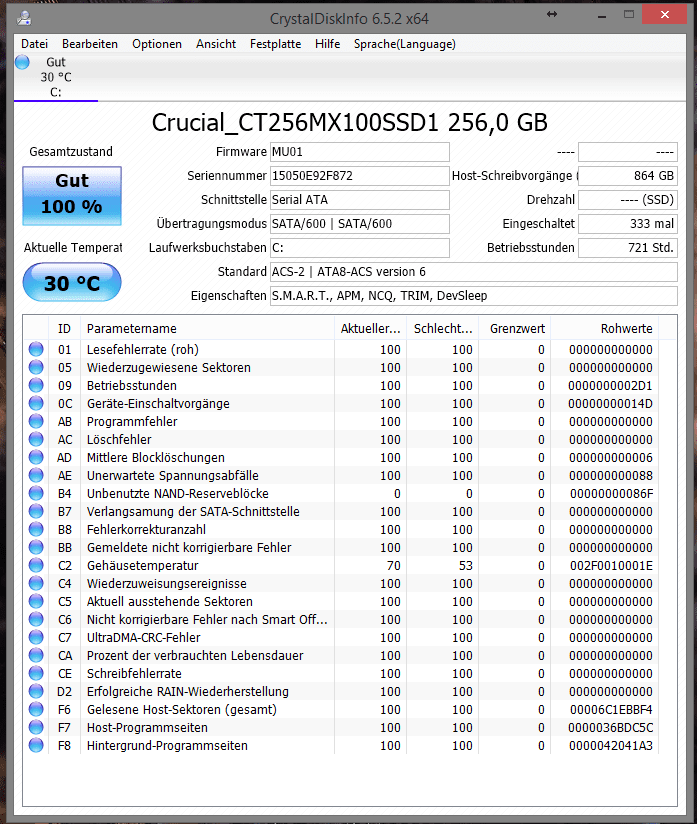The image size is (697, 824).
Task: Click the 30 °C temperature button
Action: [x=72, y=283]
